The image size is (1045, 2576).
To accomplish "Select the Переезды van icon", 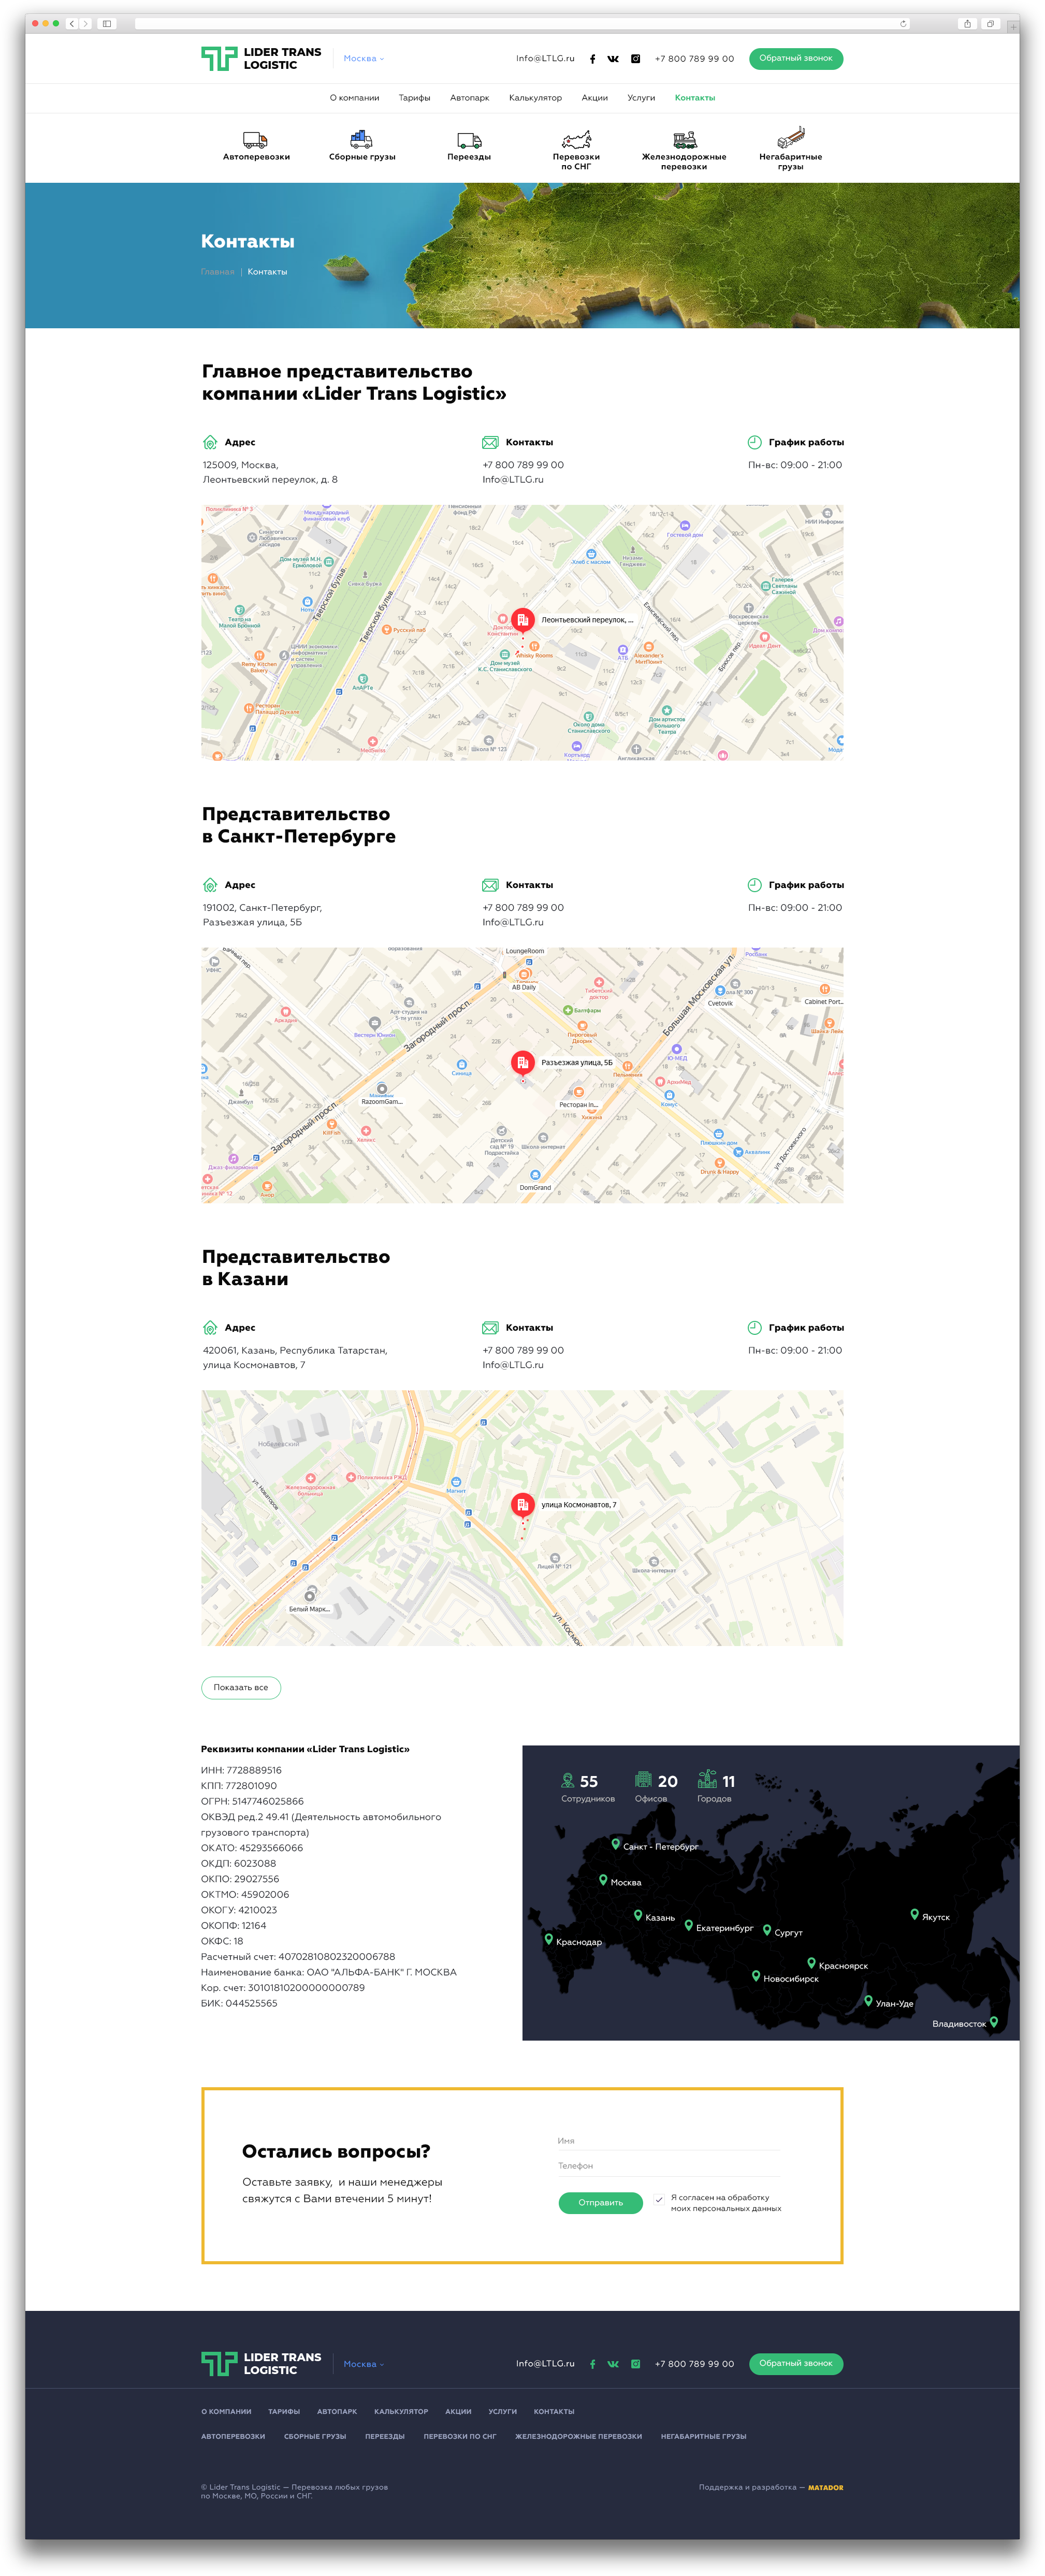I will coord(469,141).
